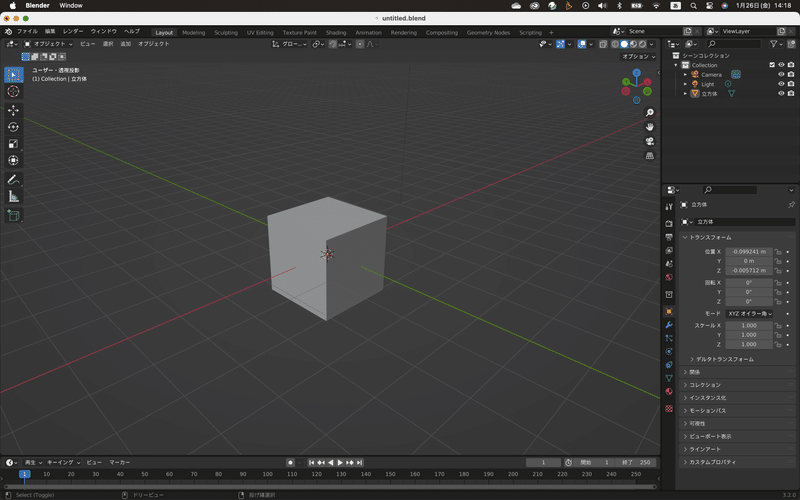The image size is (800, 500).
Task: Activate the Rotate tool
Action: tap(14, 127)
